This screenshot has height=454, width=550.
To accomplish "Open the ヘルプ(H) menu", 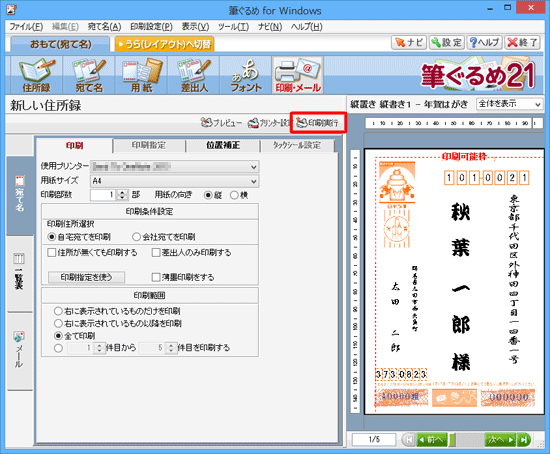I will pos(306,27).
